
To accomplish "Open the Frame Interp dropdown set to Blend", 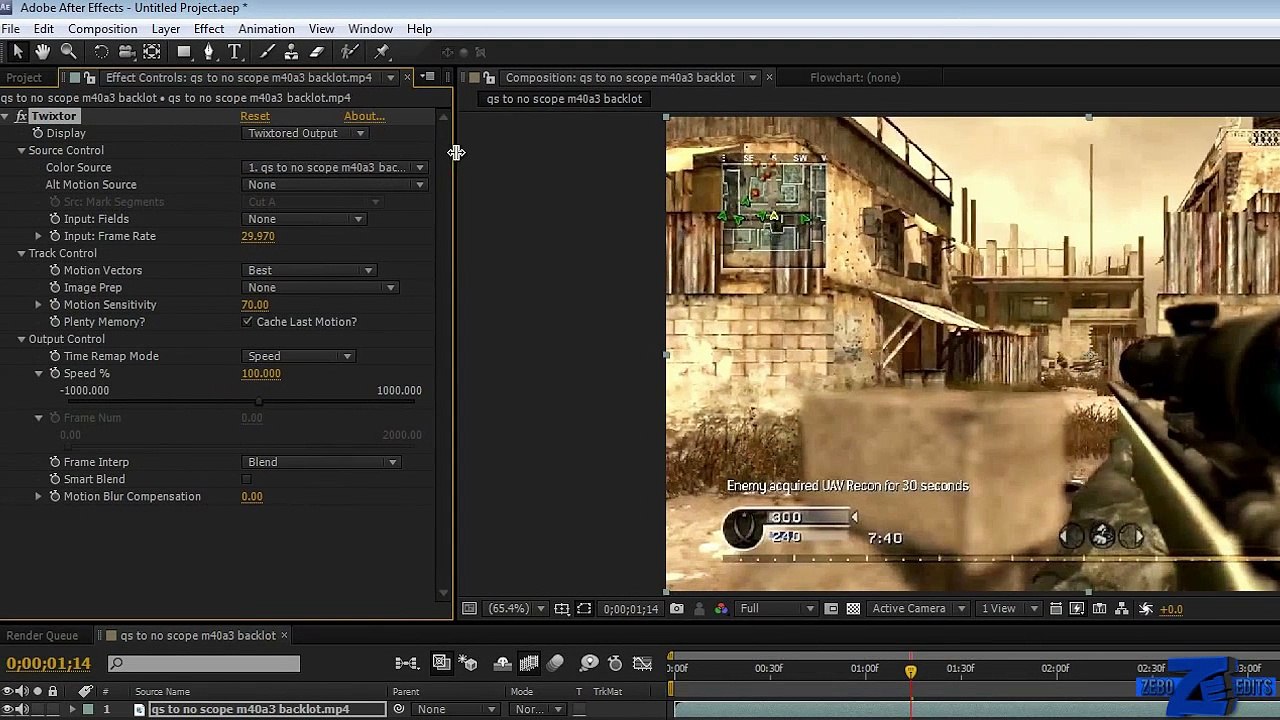I will (322, 463).
